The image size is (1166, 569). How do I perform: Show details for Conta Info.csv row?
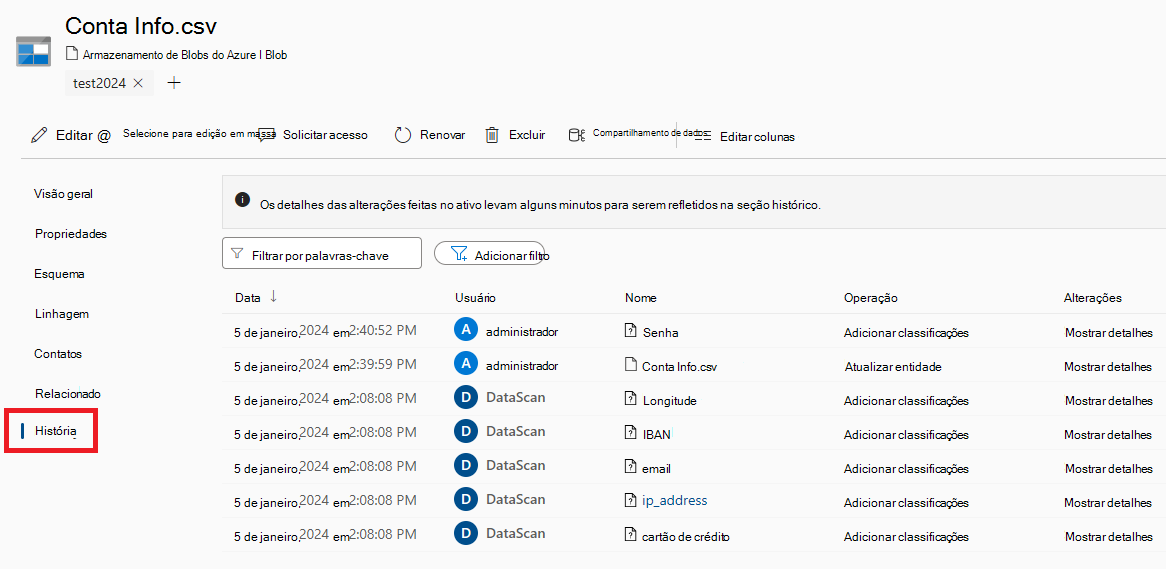coord(1108,367)
